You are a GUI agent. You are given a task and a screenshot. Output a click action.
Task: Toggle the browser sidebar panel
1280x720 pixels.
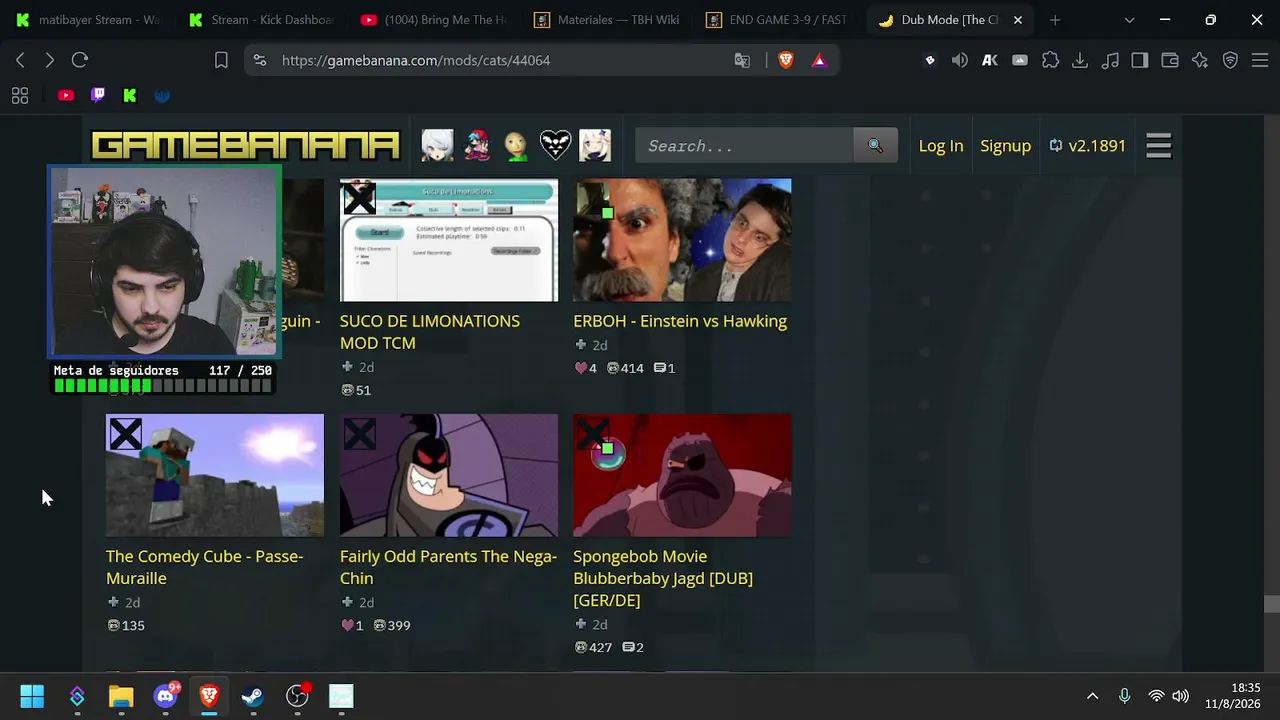click(1140, 60)
